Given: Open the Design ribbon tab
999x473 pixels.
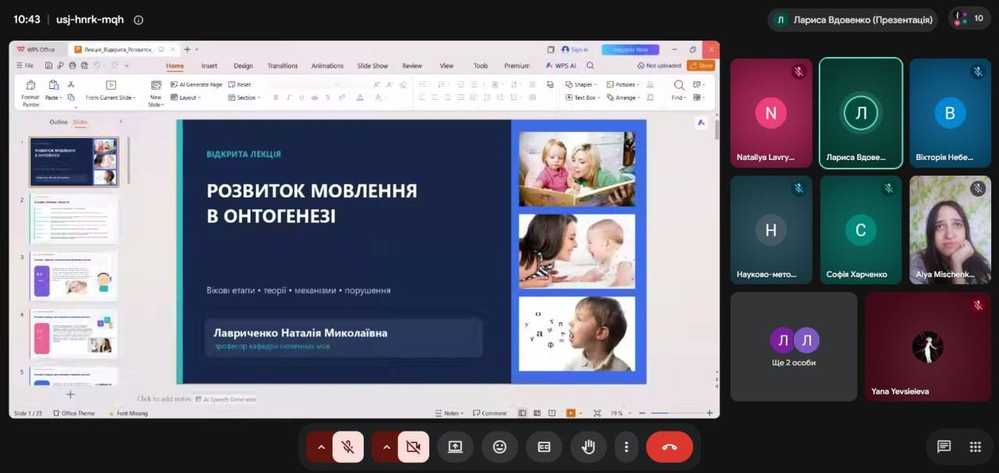Looking at the screenshot, I should pos(243,66).
